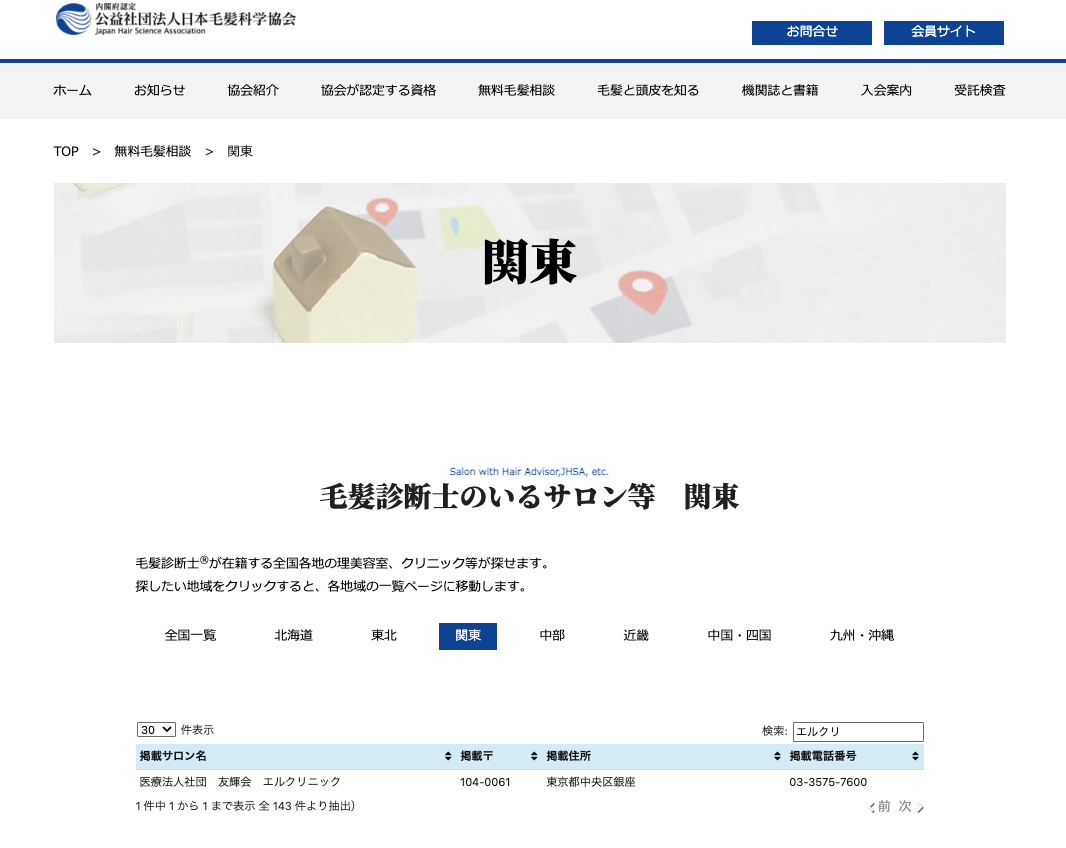
Task: Open the 入会案内 menu item
Action: [x=887, y=90]
